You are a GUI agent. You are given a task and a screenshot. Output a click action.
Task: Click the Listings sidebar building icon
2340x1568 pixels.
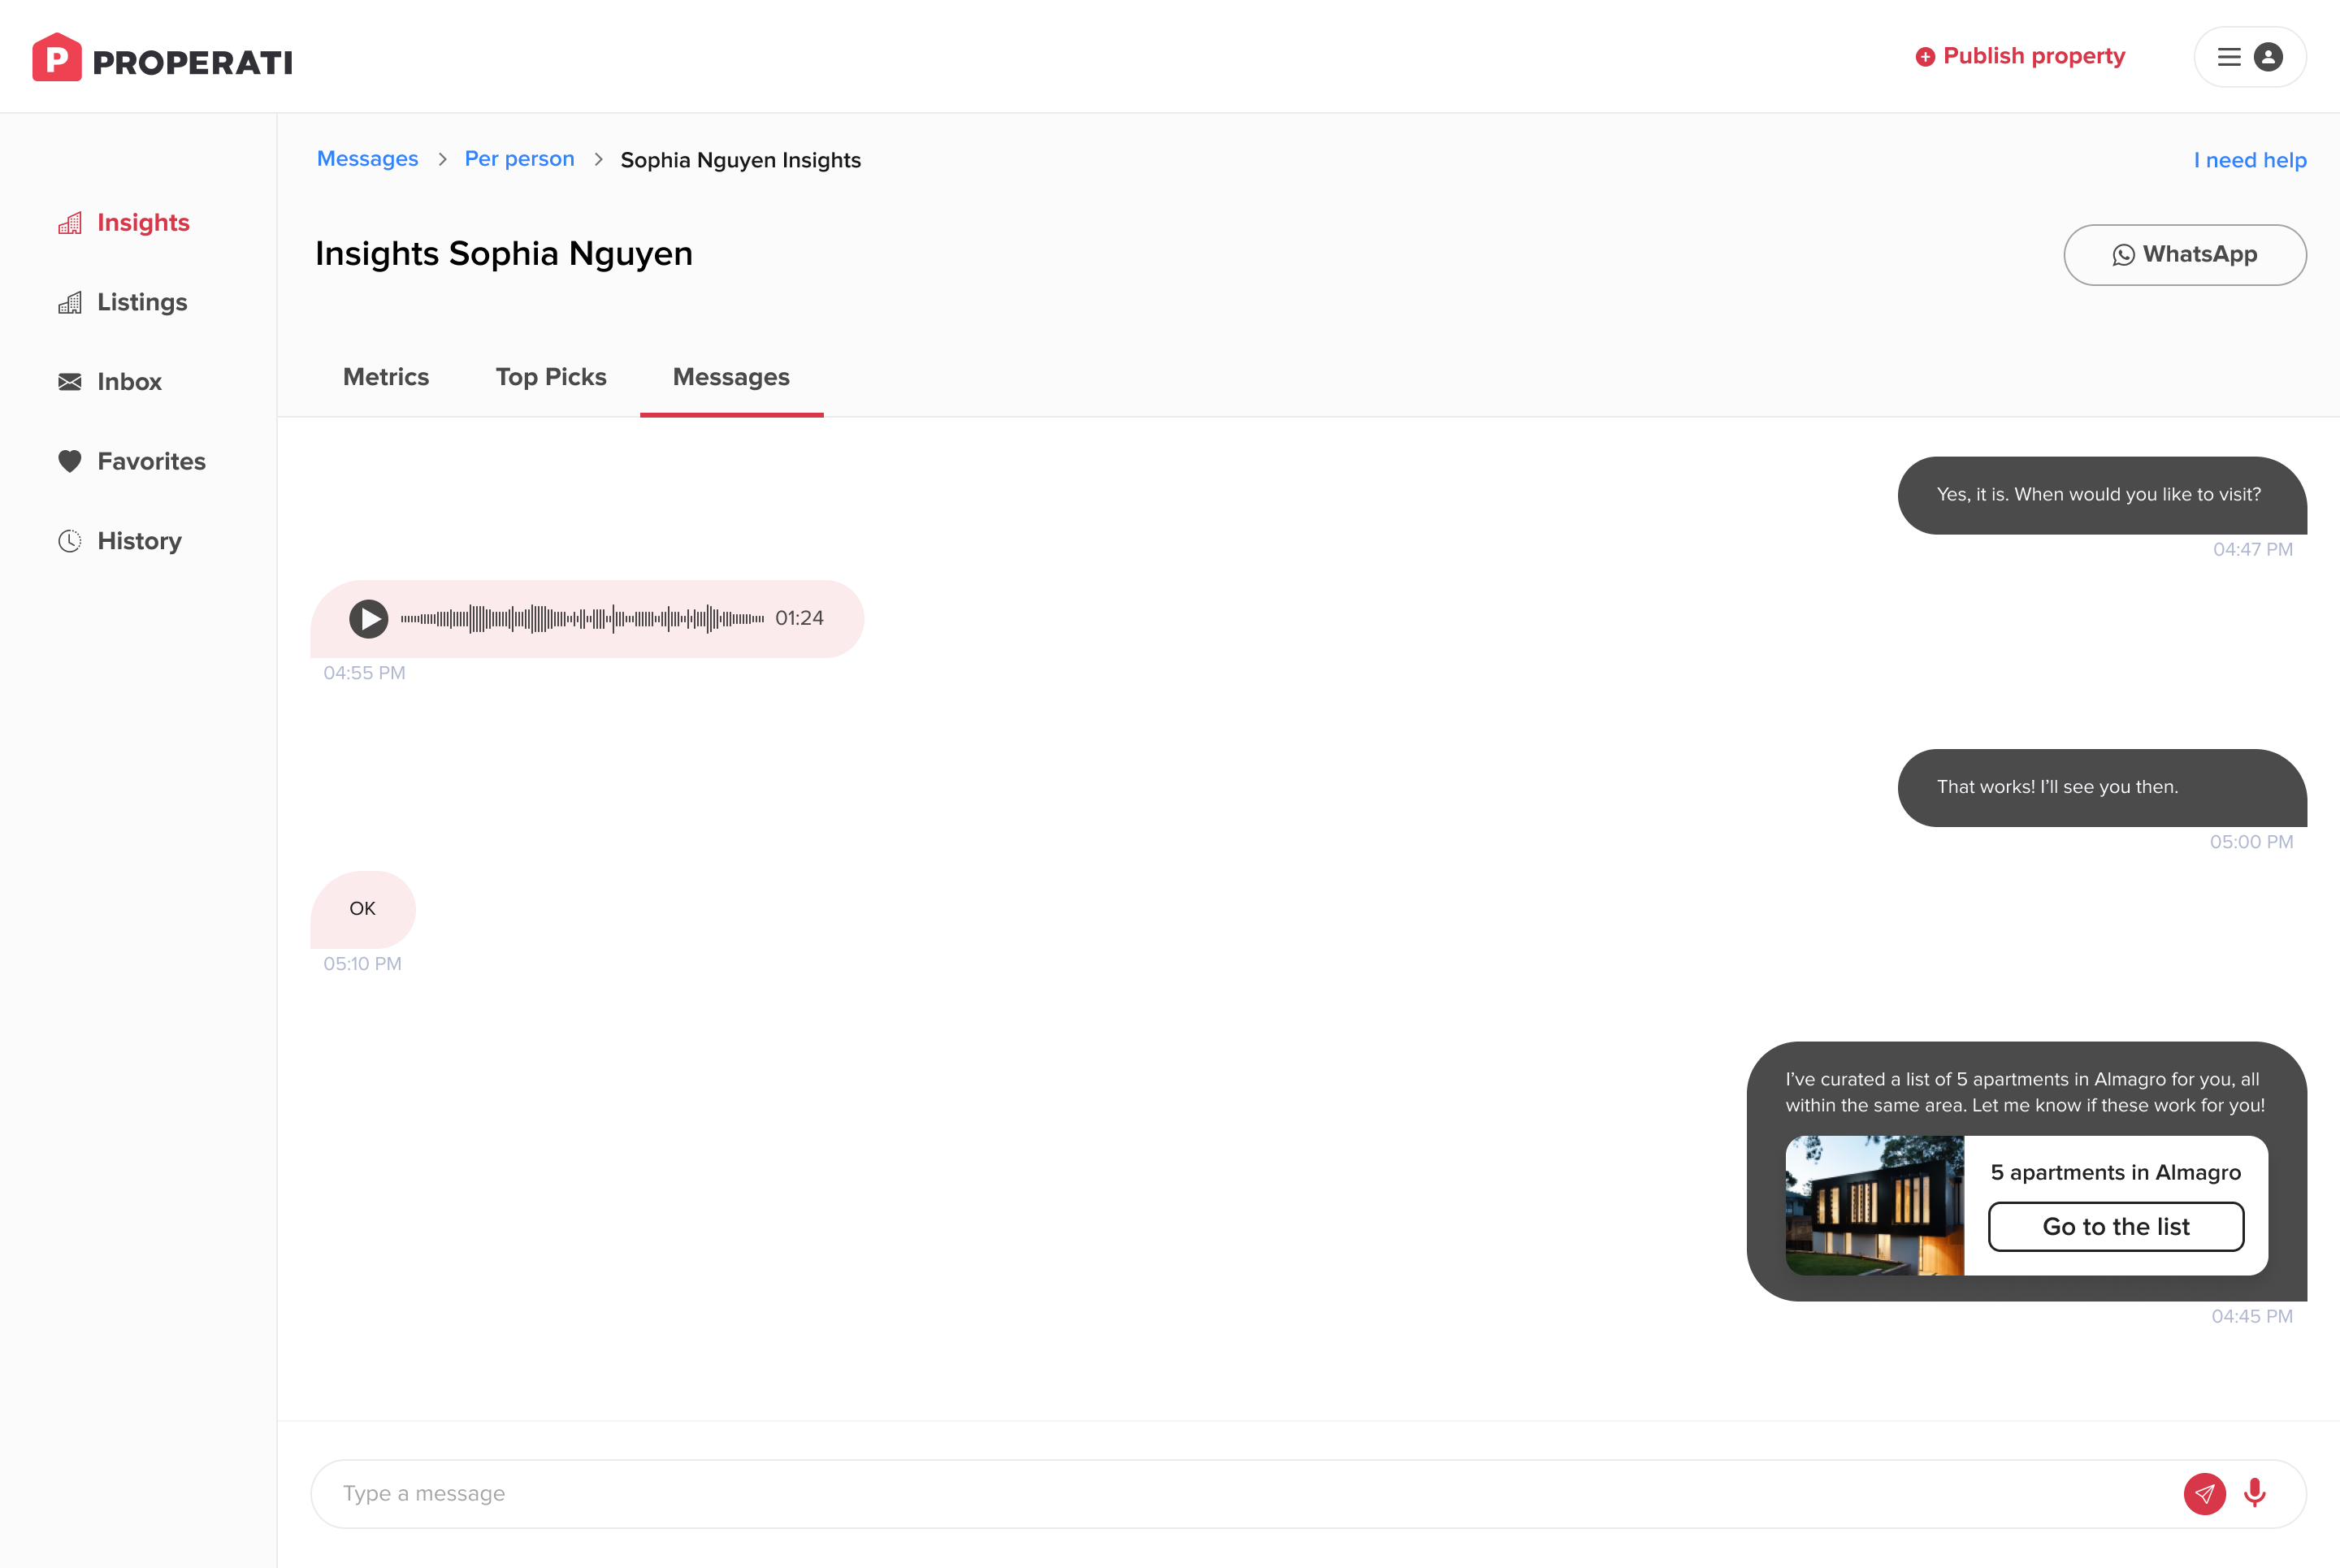pyautogui.click(x=70, y=303)
